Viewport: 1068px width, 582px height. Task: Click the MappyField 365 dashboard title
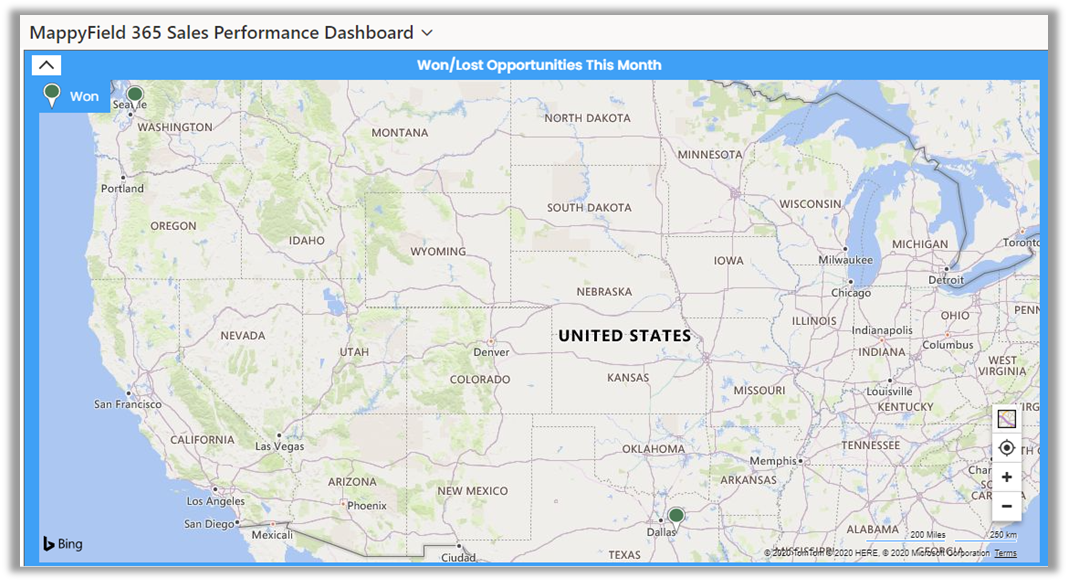[x=221, y=33]
